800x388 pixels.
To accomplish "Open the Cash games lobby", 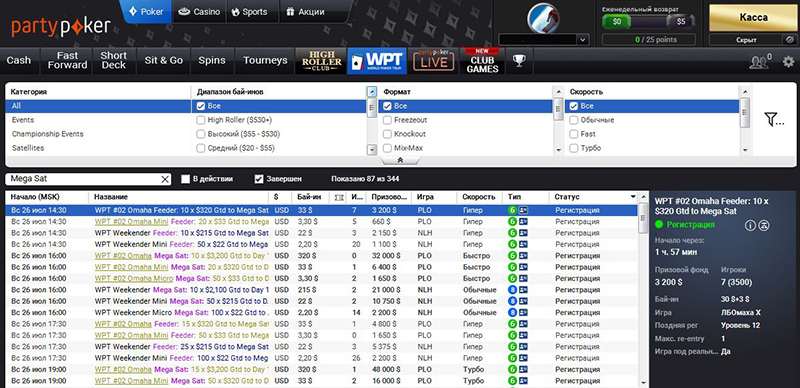I will 19,61.
